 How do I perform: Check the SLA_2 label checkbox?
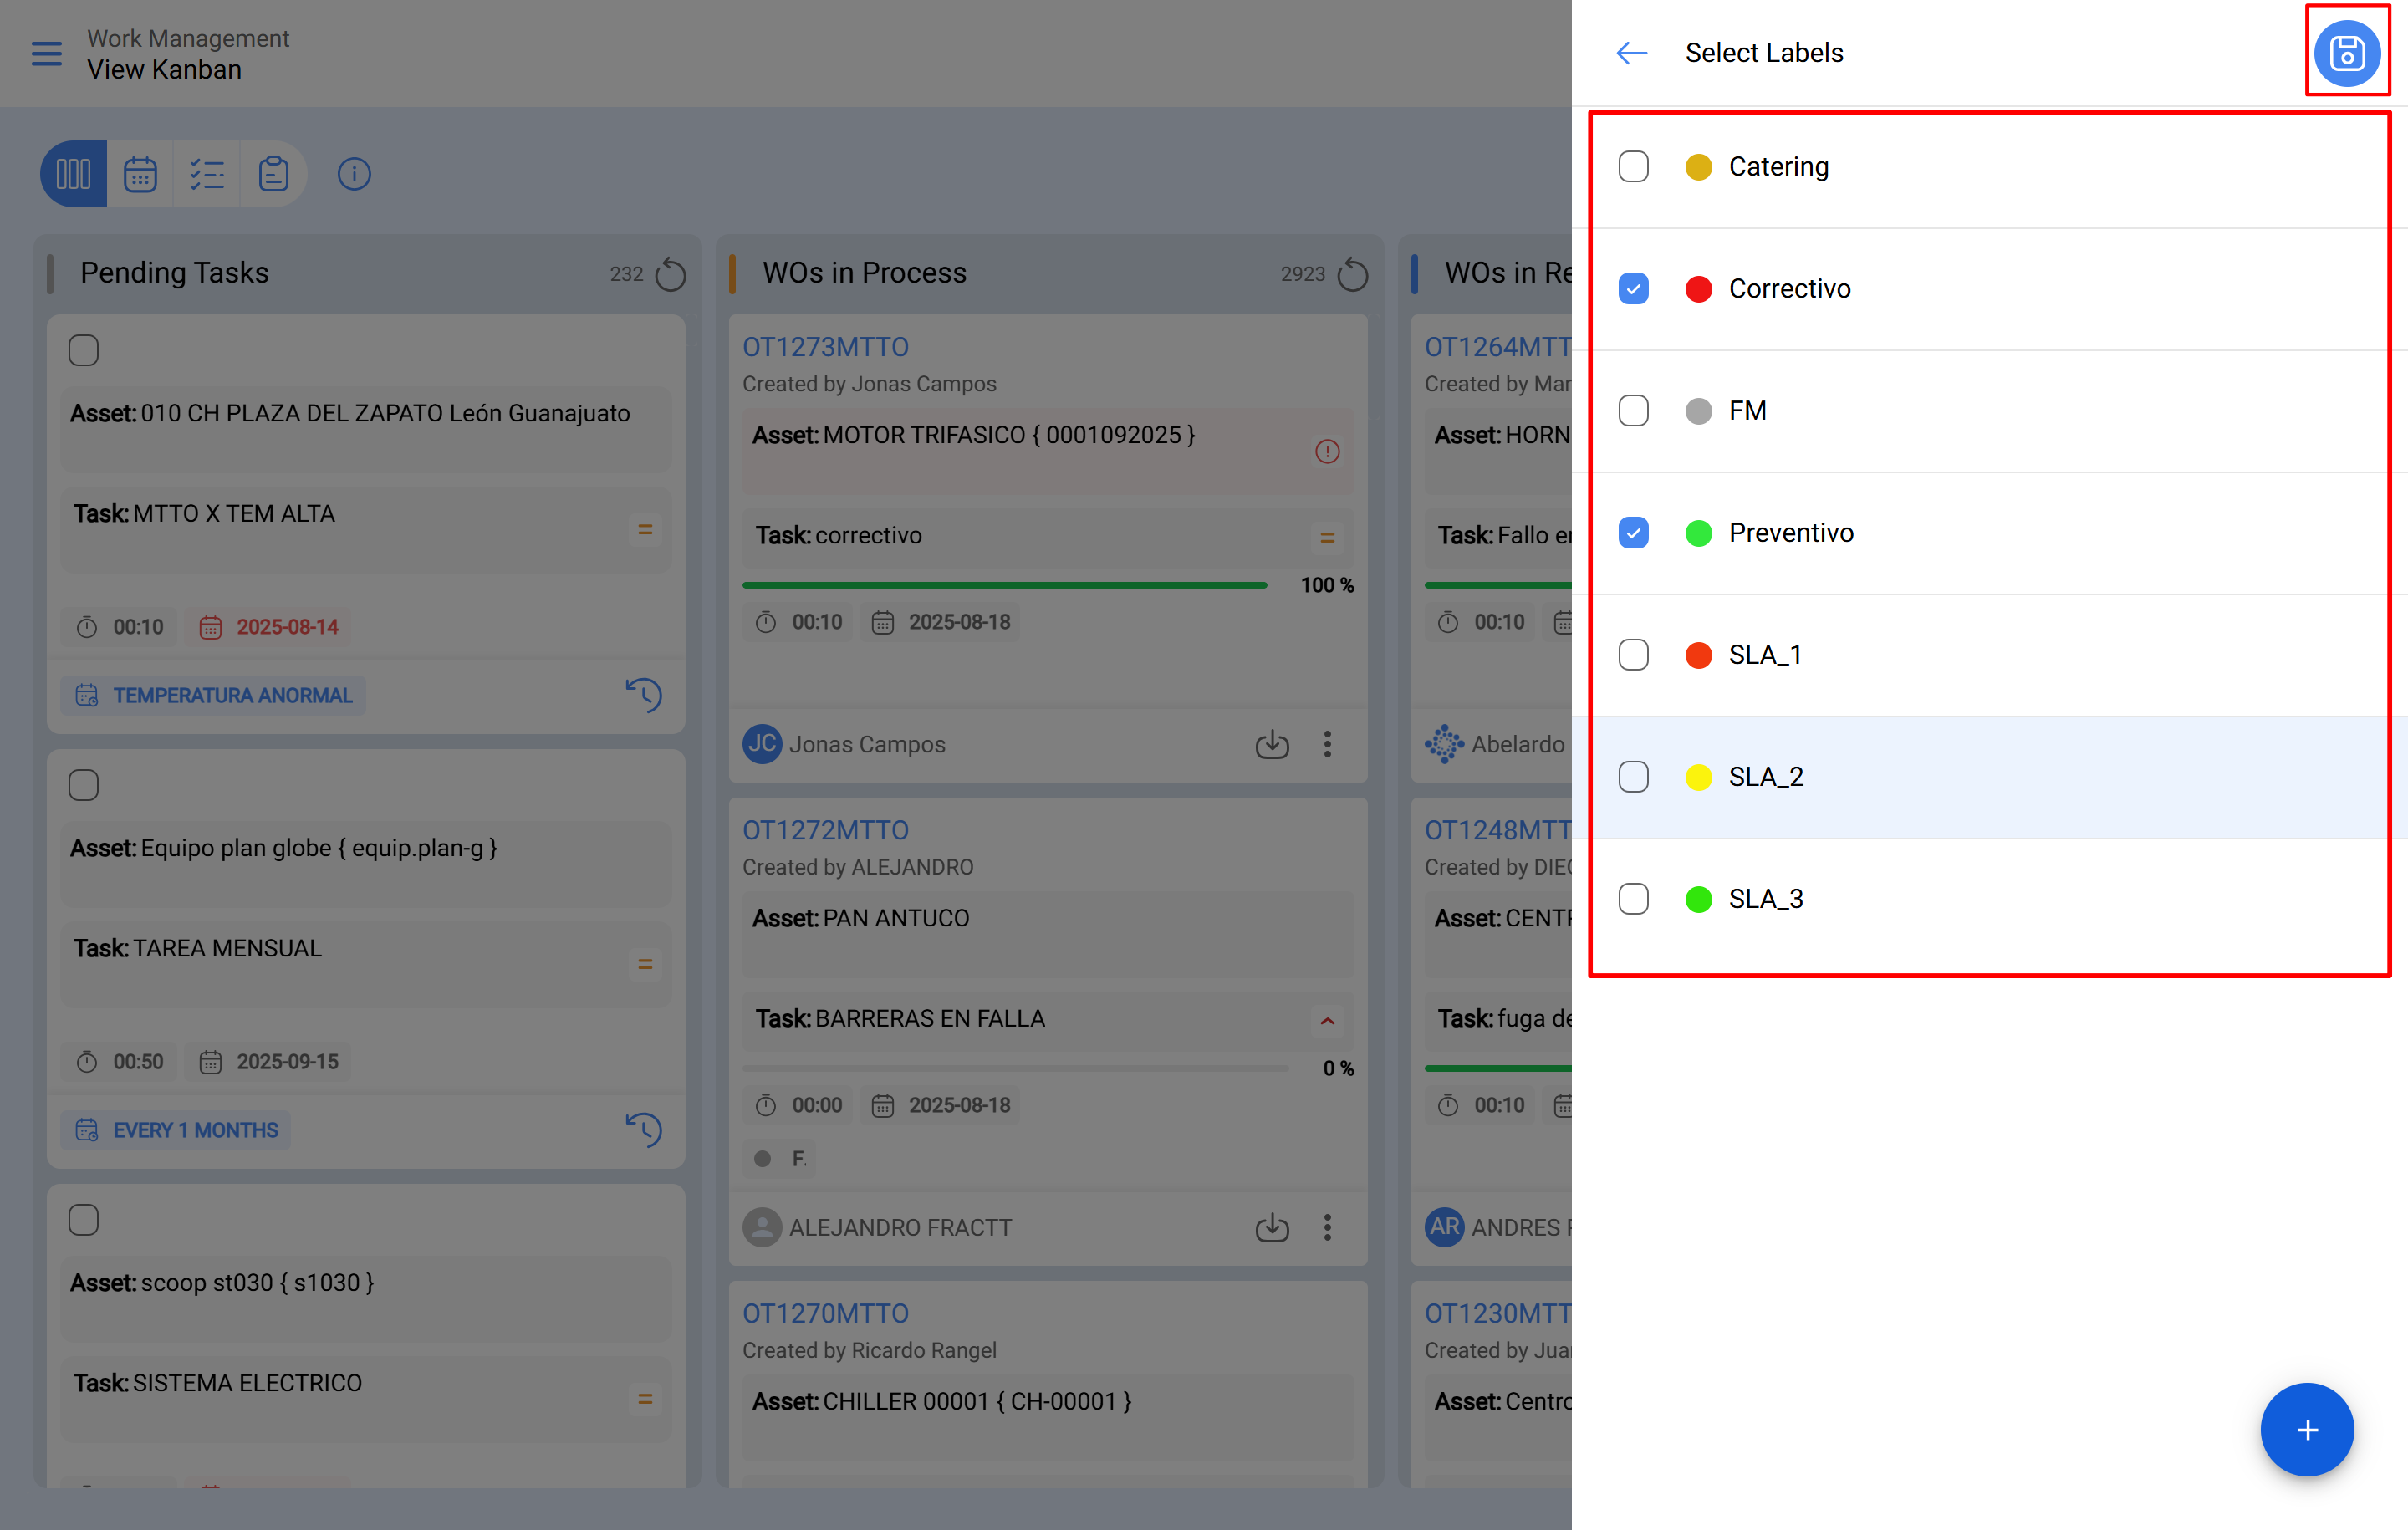[x=1633, y=777]
